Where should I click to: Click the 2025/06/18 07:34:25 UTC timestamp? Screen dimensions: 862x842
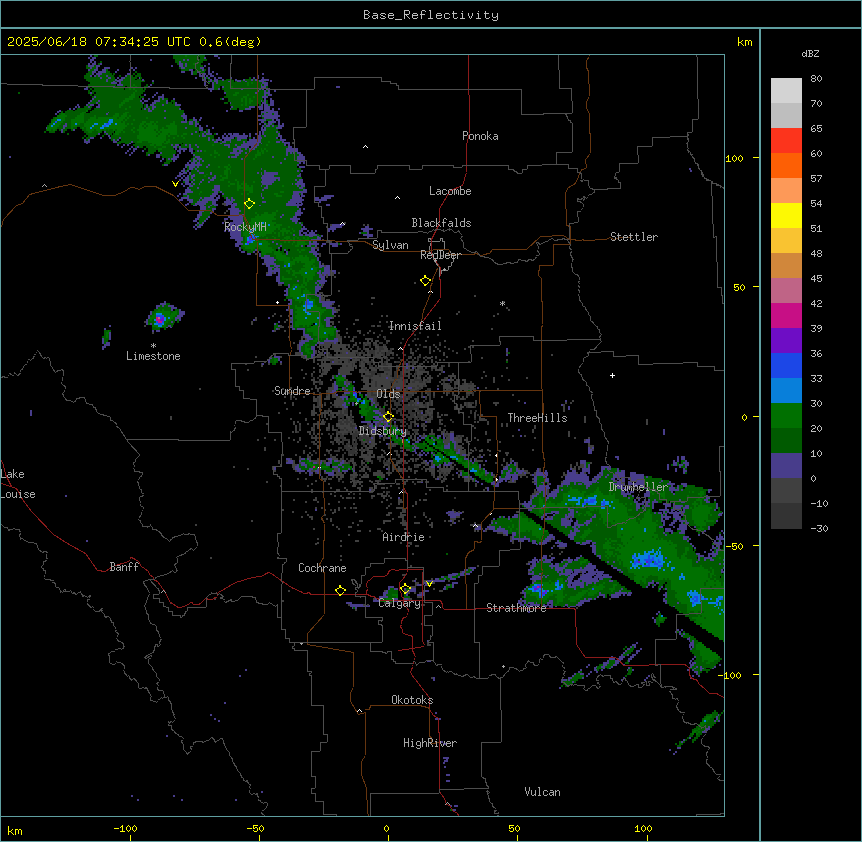point(100,42)
